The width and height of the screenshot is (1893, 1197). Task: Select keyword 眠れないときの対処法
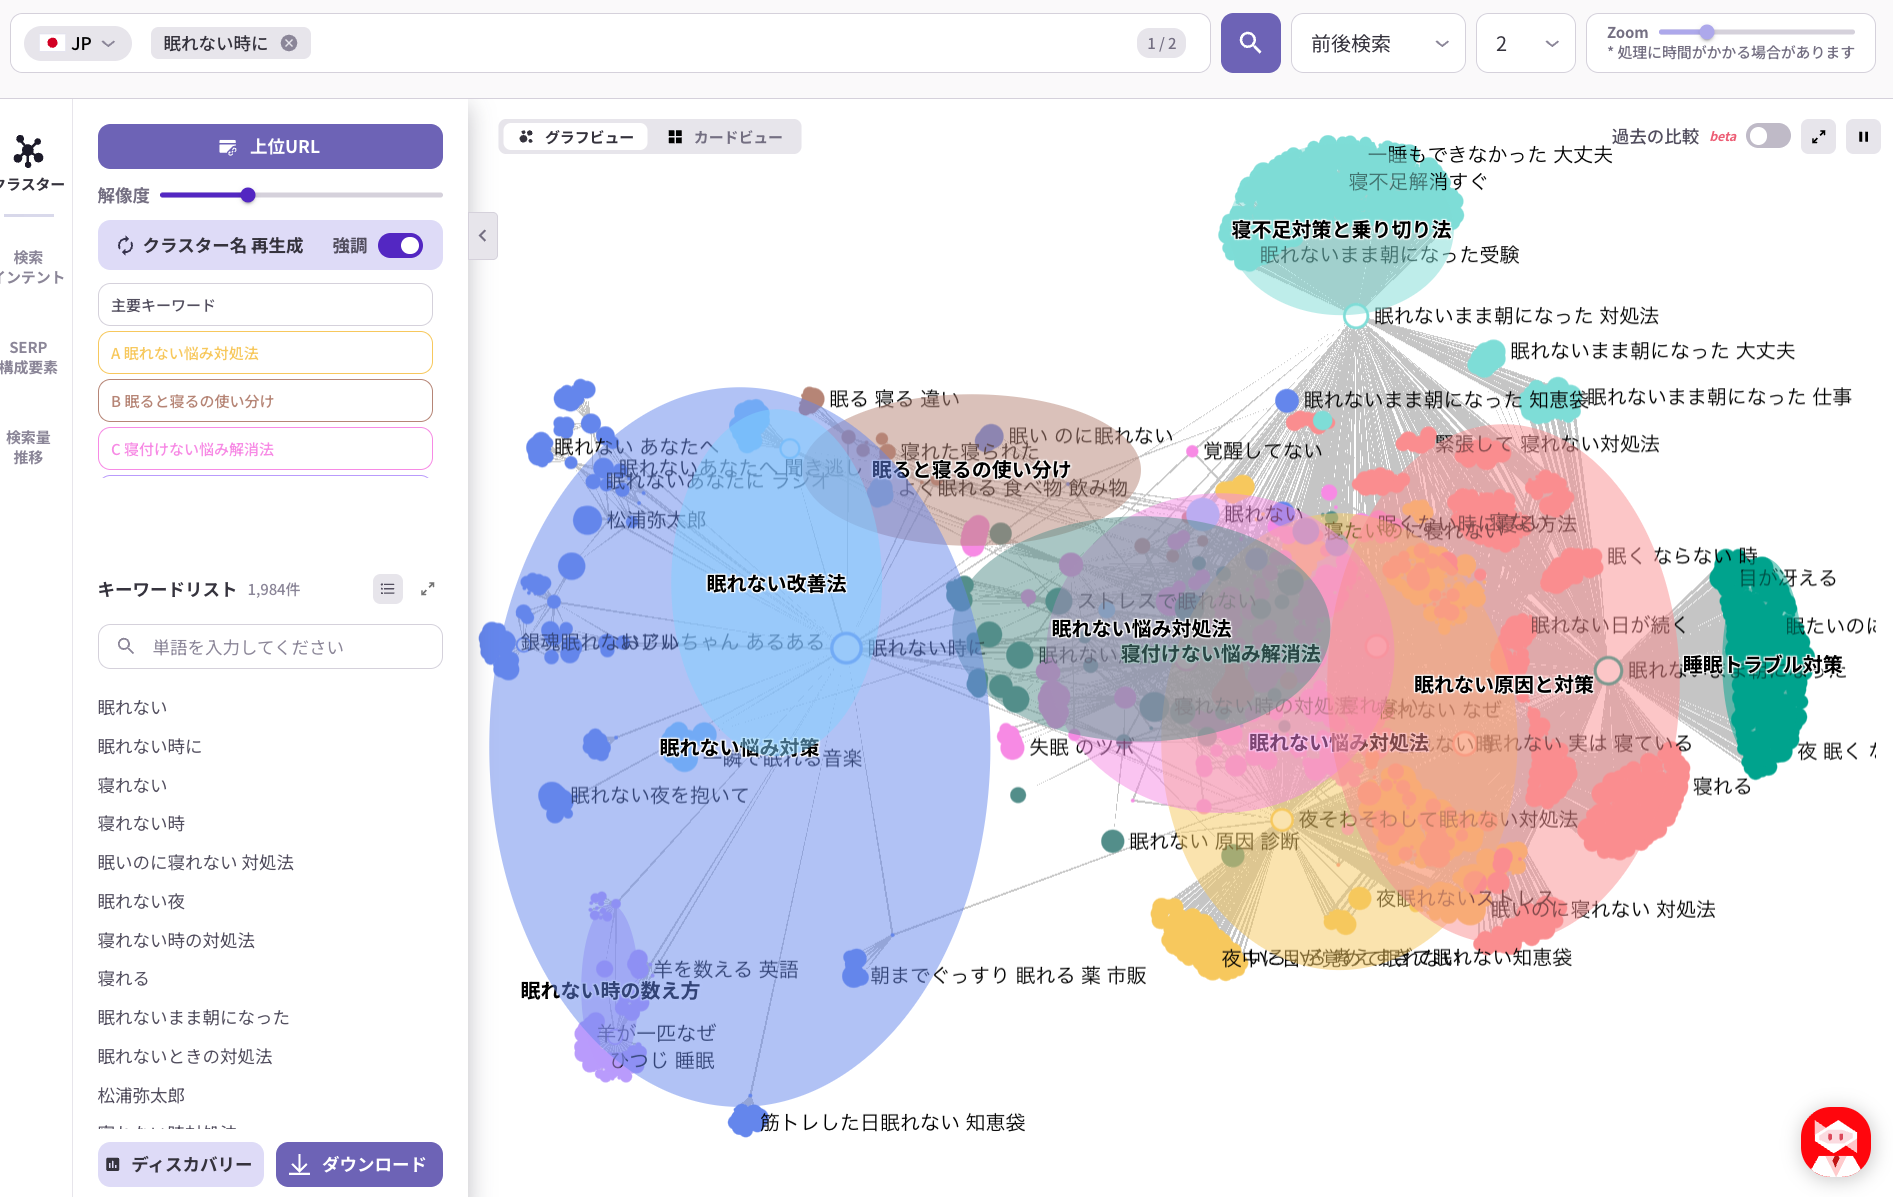coord(185,1056)
